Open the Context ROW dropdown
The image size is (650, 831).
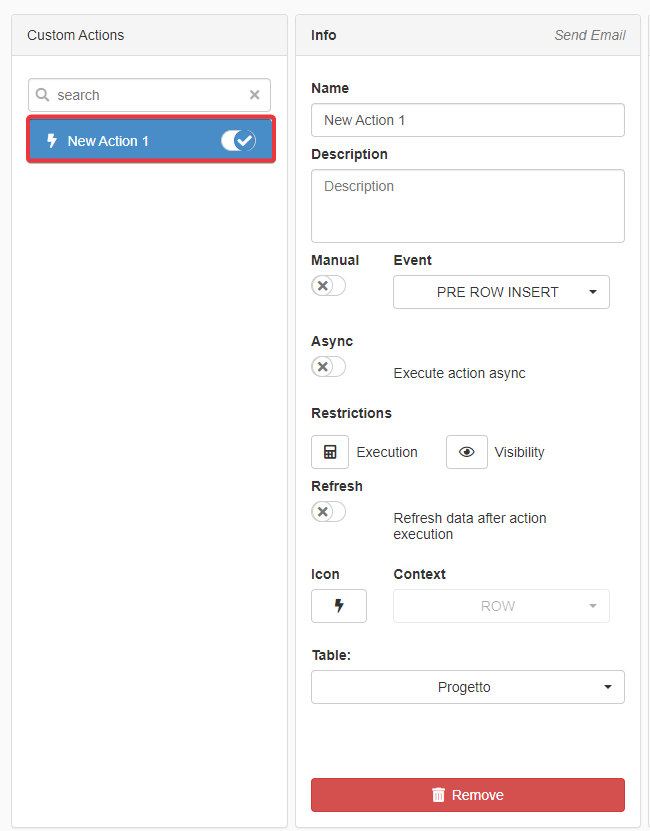pos(501,606)
